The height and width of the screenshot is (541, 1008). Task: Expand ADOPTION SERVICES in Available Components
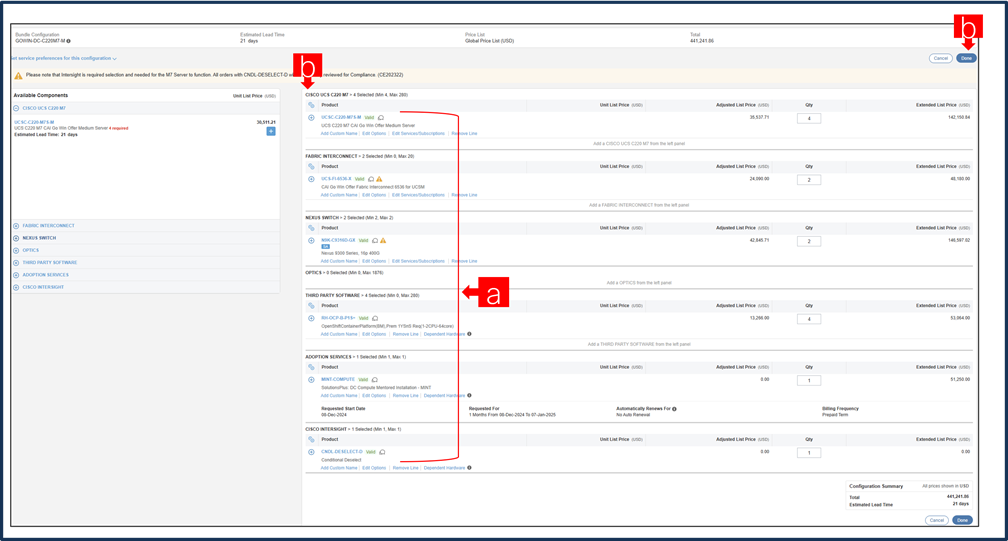[x=16, y=275]
